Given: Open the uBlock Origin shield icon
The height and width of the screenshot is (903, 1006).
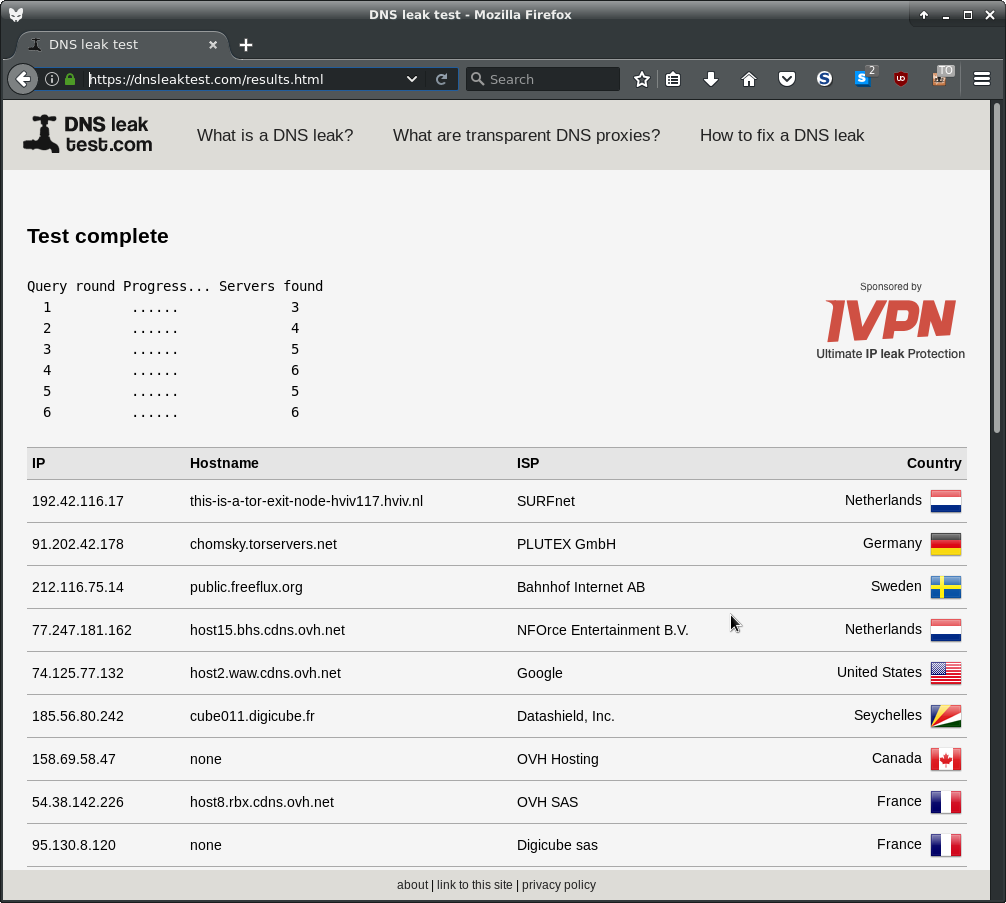Looking at the screenshot, I should point(901,79).
